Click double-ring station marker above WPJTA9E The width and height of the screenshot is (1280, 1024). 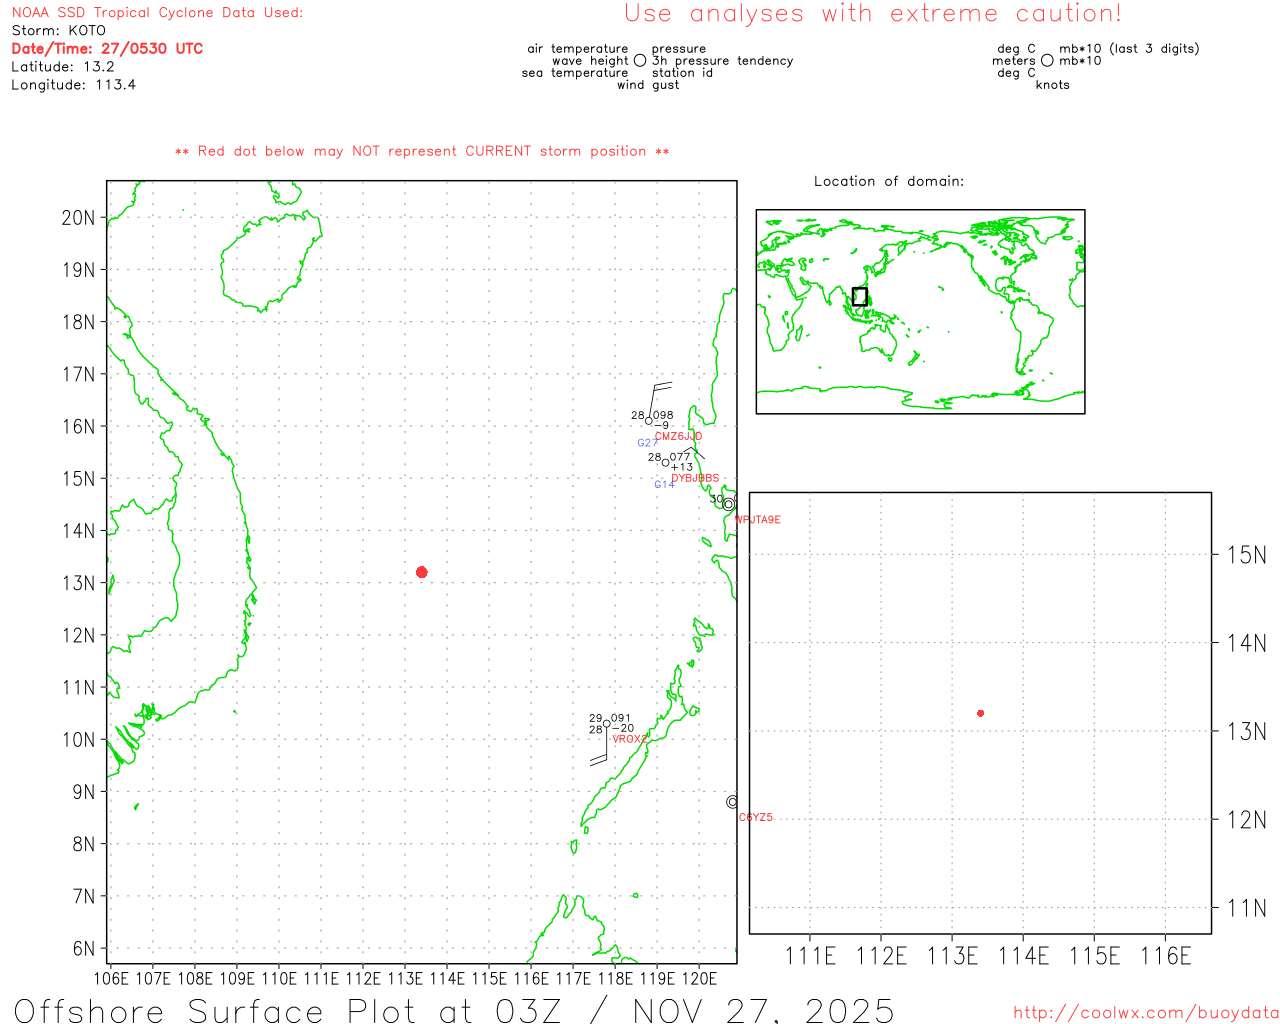(x=729, y=504)
